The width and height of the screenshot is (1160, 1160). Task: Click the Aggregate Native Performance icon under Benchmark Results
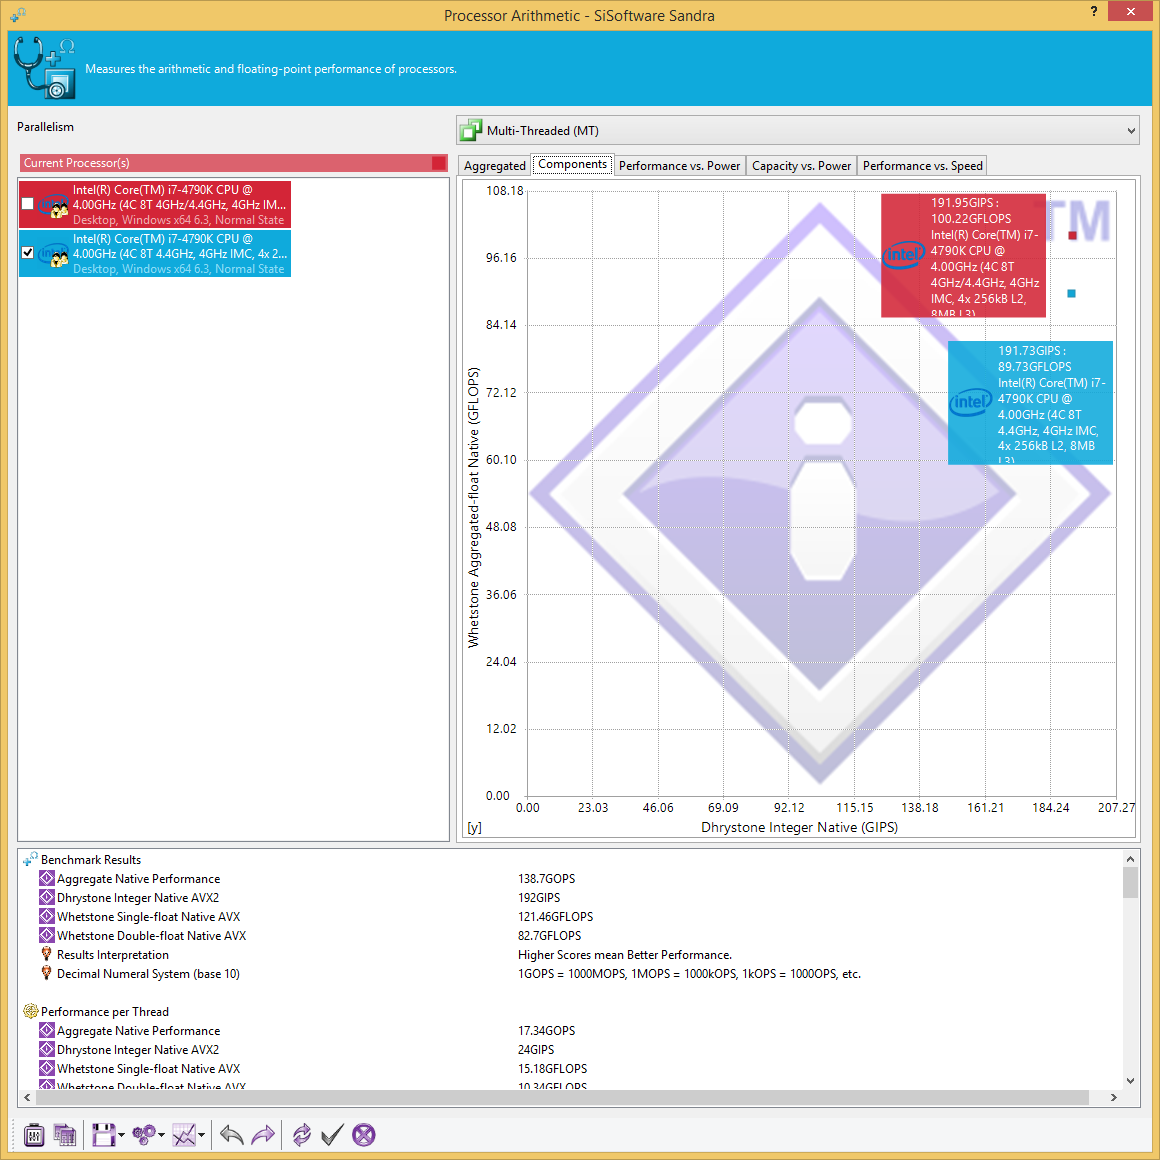pos(47,878)
